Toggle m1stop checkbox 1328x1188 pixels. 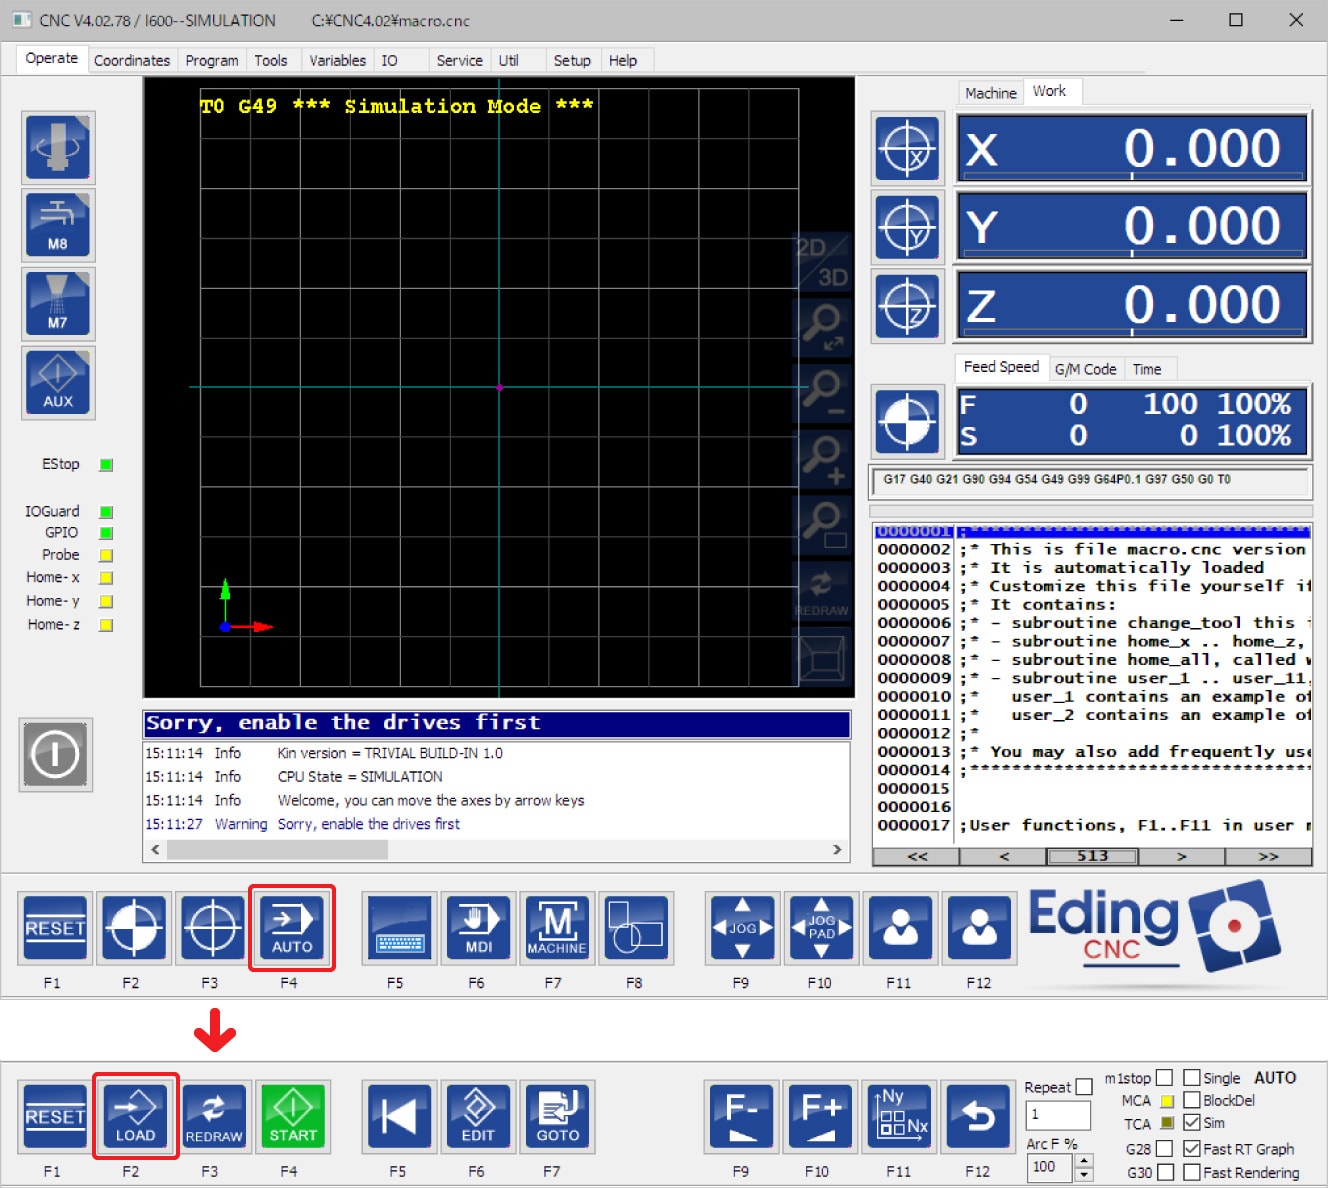click(1164, 1078)
